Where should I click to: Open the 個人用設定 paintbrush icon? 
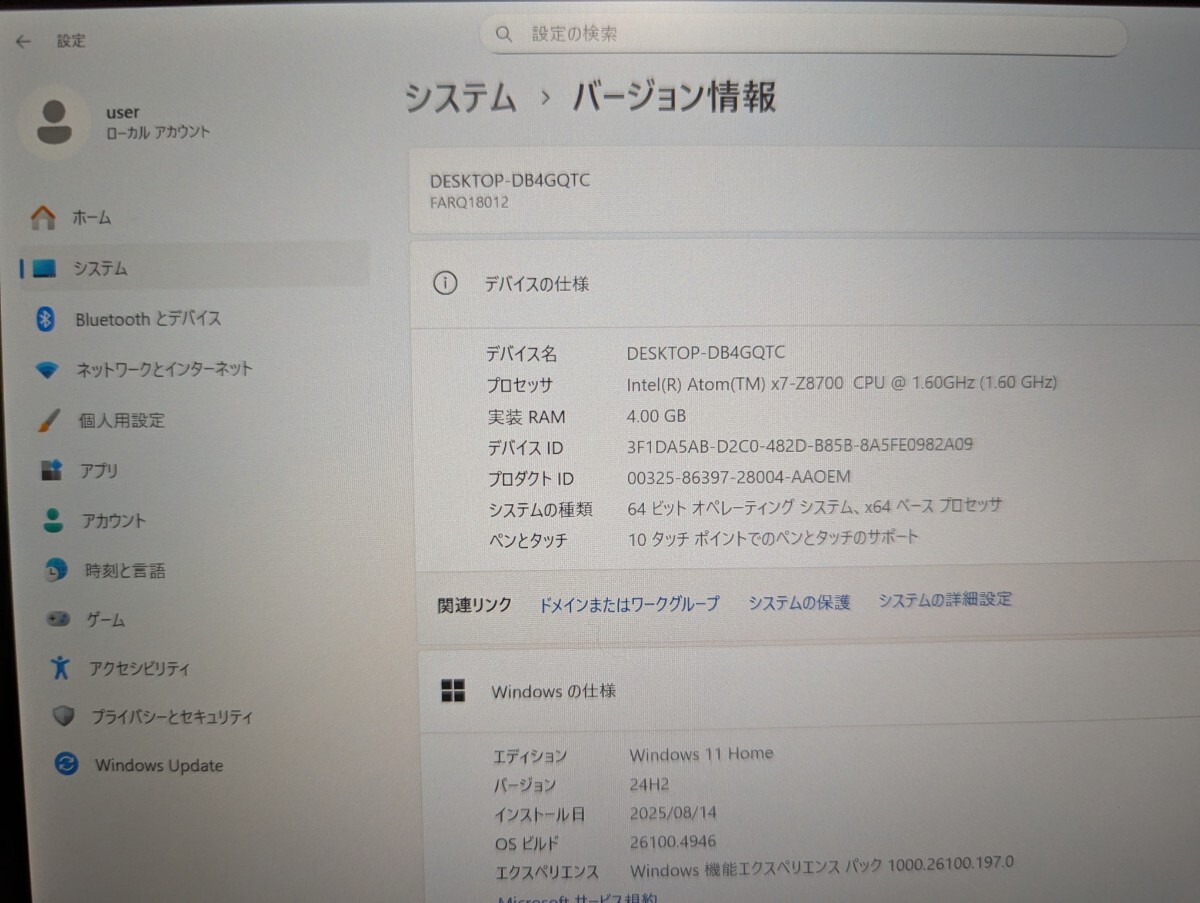tap(49, 421)
